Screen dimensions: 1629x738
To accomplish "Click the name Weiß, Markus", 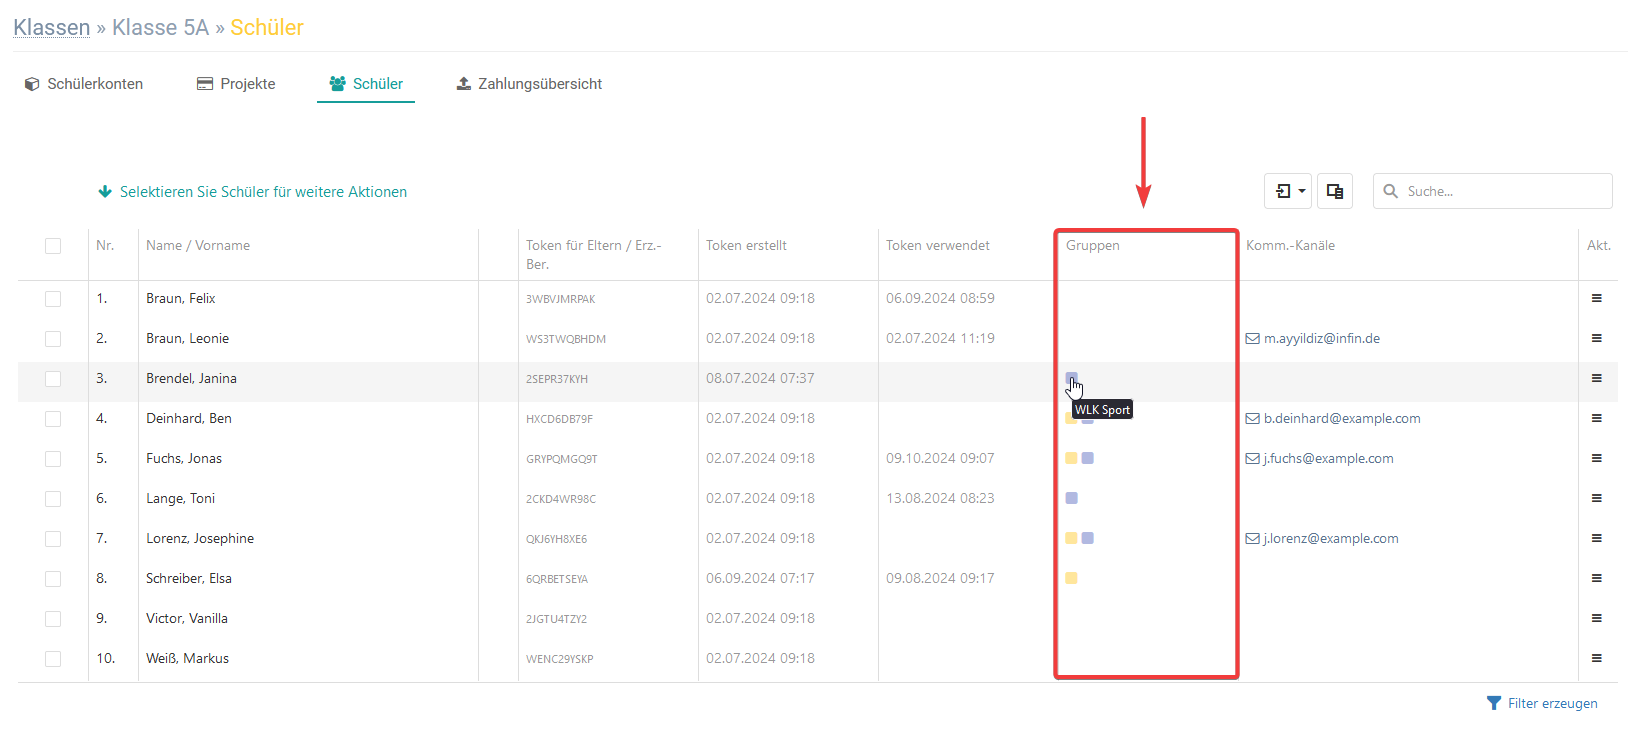I will click(x=187, y=658).
